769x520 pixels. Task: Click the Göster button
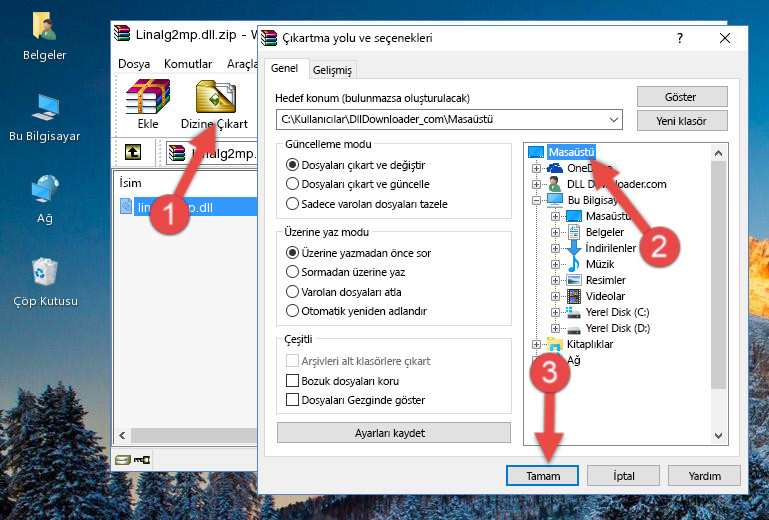coord(682,97)
